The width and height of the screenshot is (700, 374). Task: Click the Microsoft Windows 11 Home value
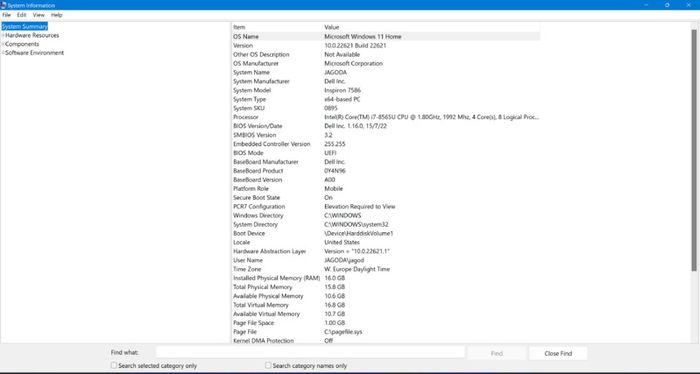(362, 37)
